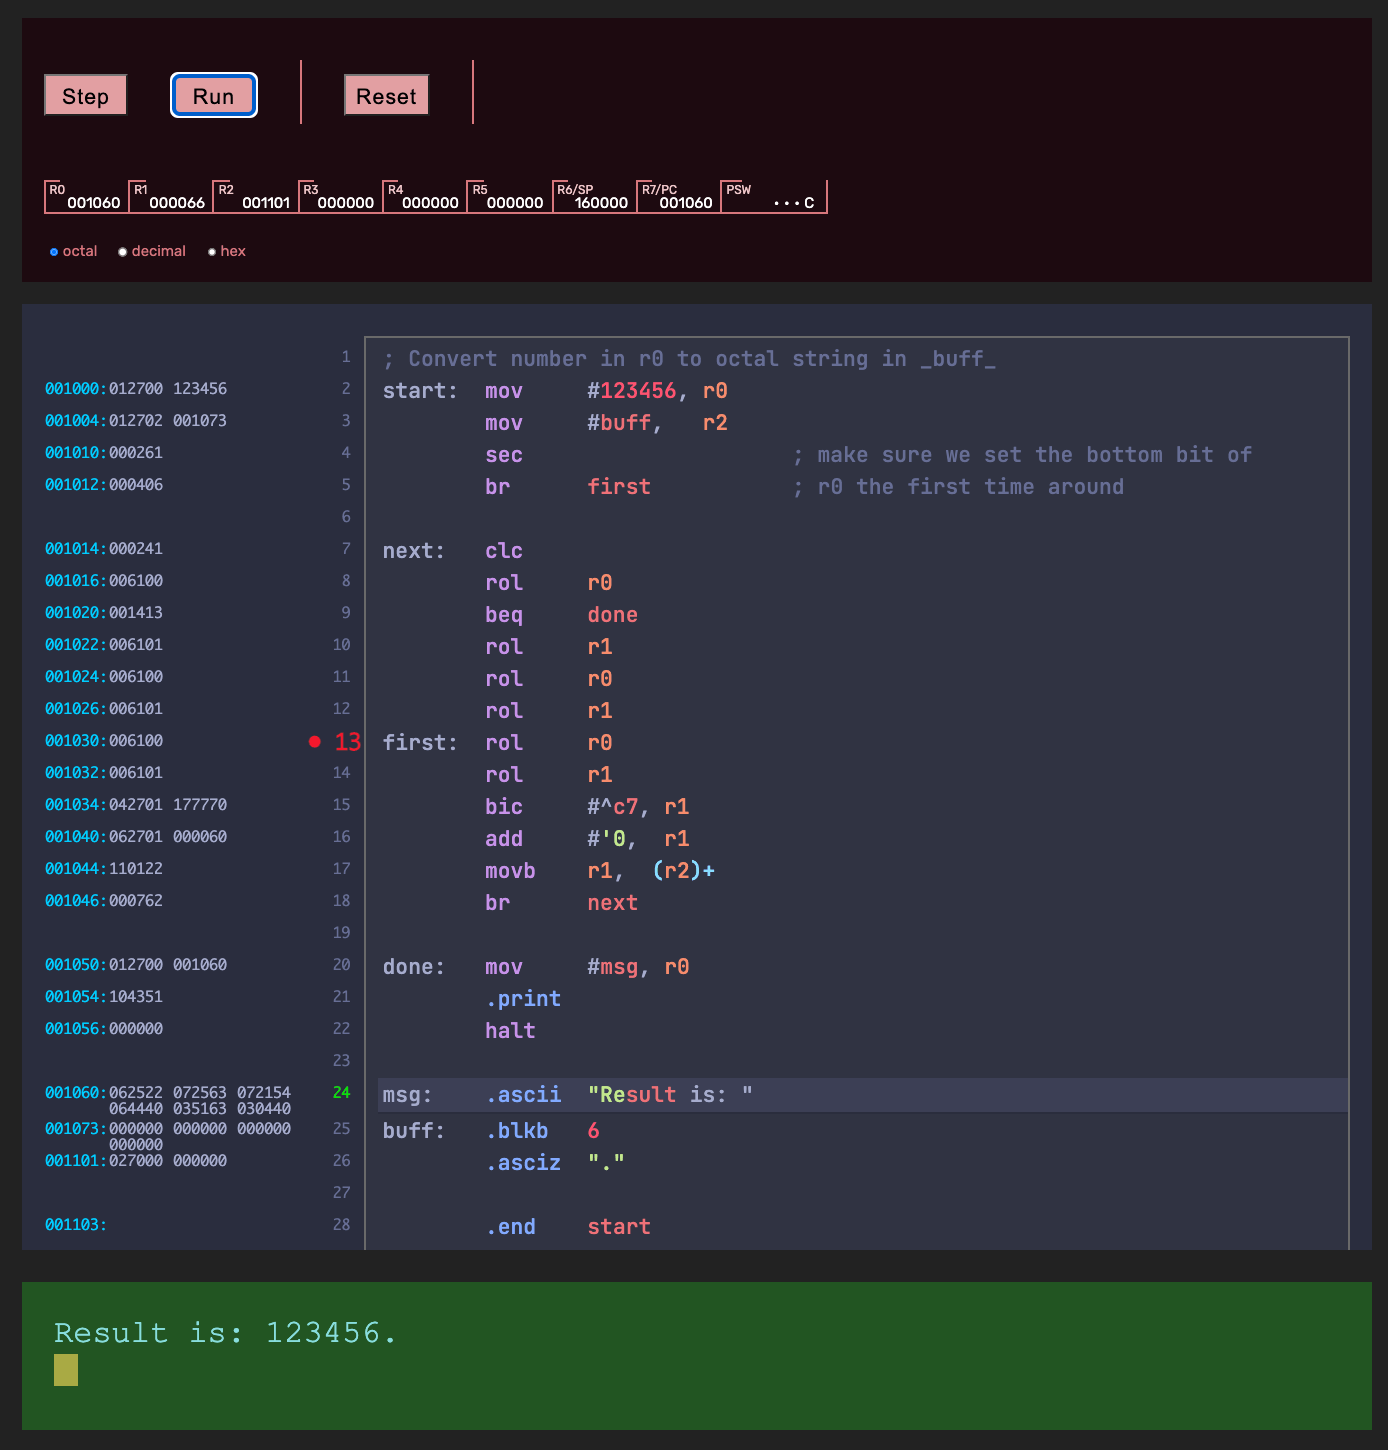Click the R2 register value 001101

[265, 203]
